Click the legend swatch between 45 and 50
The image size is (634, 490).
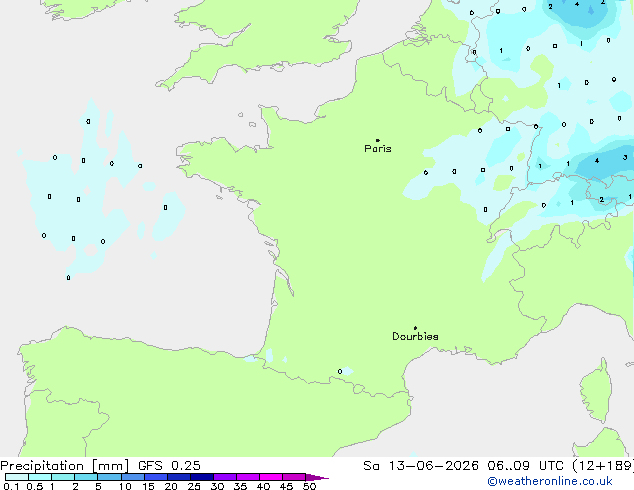[x=294, y=477]
